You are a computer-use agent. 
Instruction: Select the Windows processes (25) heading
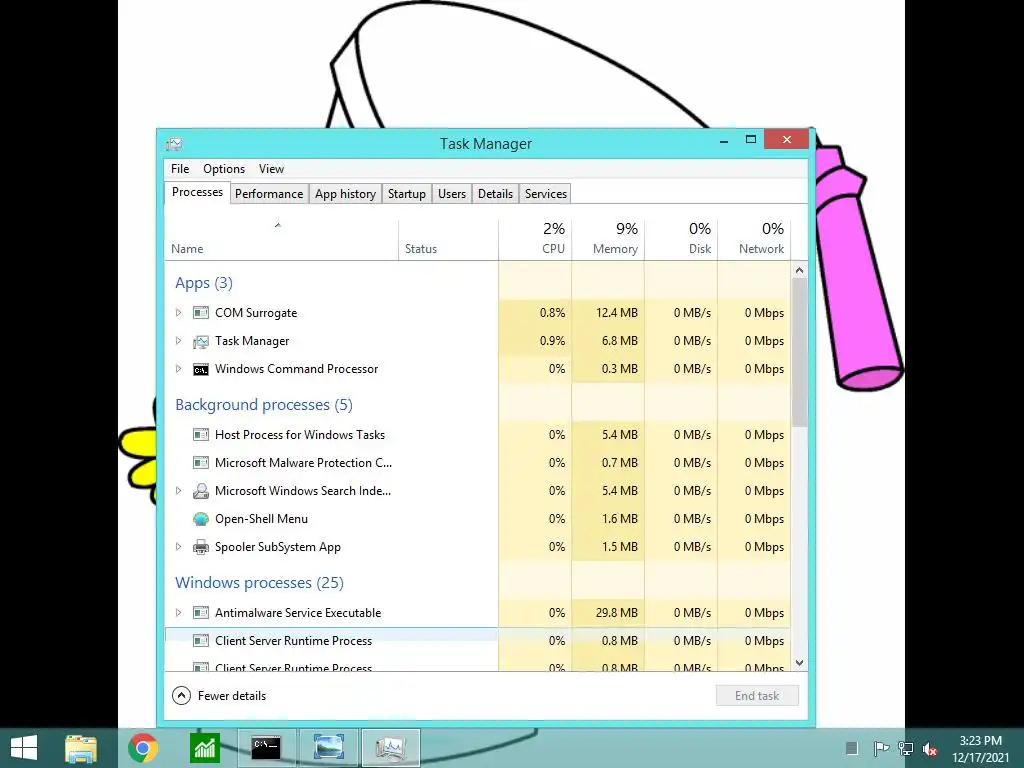[x=259, y=583]
